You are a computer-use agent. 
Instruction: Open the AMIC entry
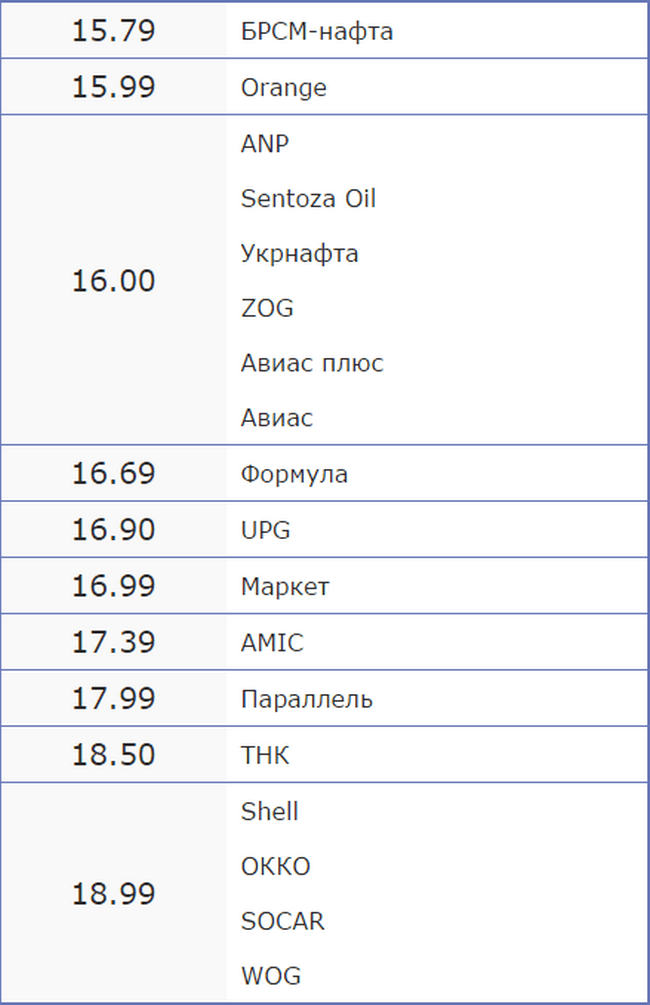(272, 643)
